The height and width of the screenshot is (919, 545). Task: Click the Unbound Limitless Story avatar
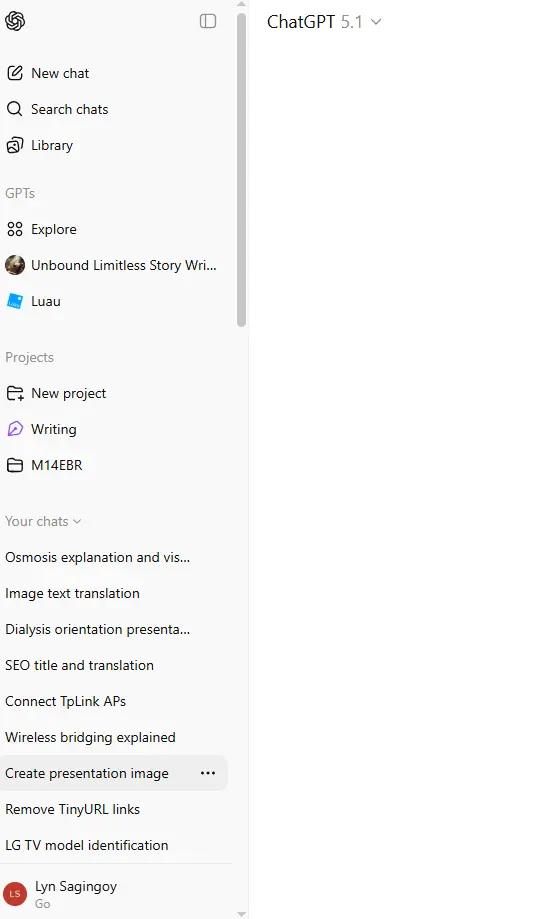pyautogui.click(x=15, y=265)
